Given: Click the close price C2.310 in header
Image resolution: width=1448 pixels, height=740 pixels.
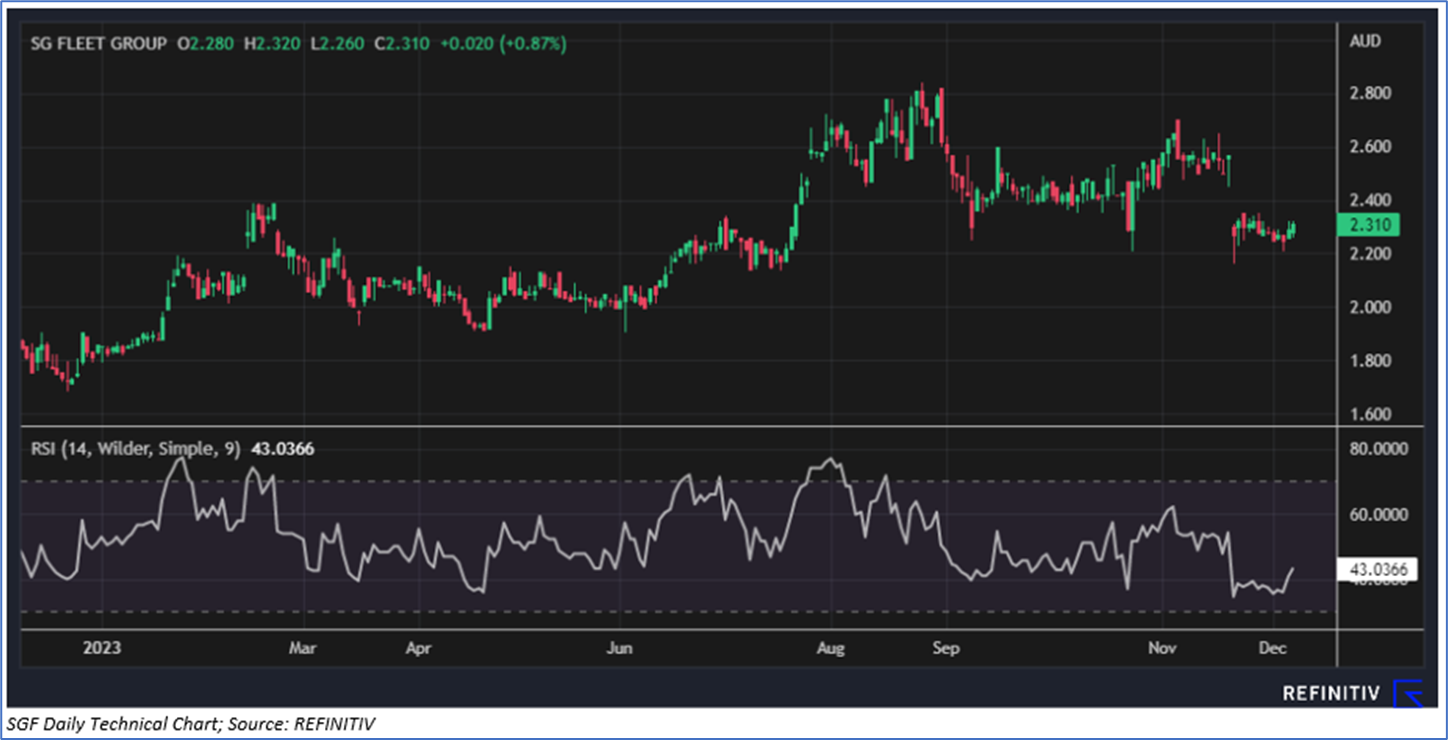Looking at the screenshot, I should click(x=402, y=44).
